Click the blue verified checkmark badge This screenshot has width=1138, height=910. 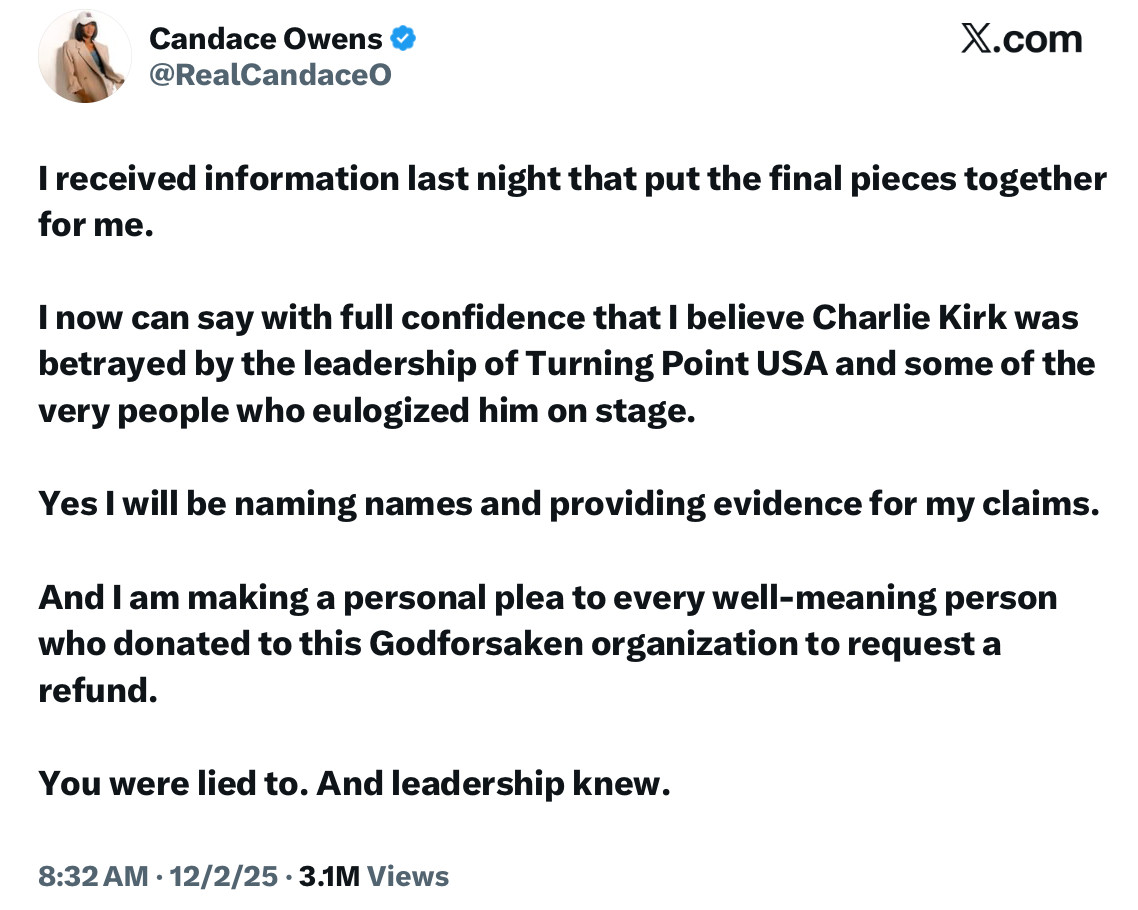(403, 39)
